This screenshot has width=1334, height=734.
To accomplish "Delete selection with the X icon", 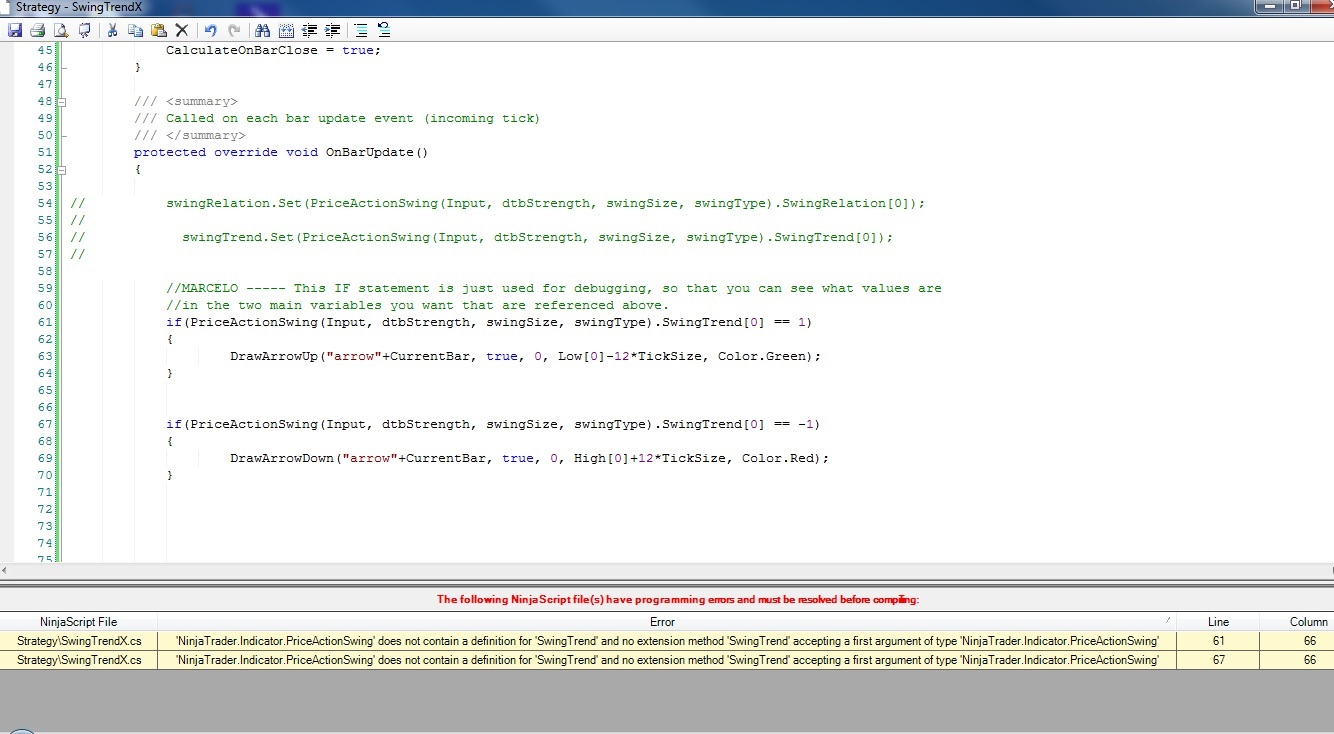I will (181, 31).
